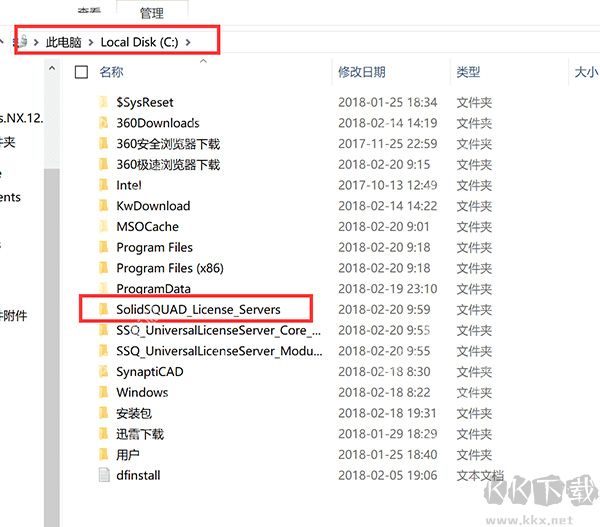The width and height of the screenshot is (600, 527).
Task: Select the dfinstall text document icon
Action: pyautogui.click(x=104, y=475)
